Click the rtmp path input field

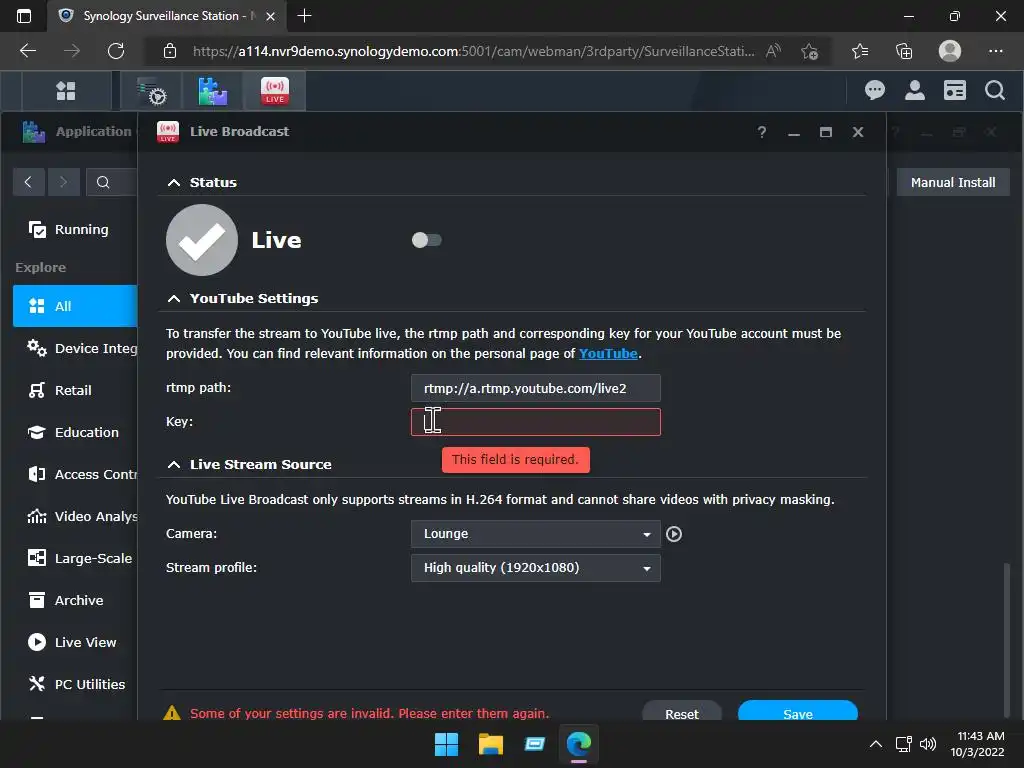pos(536,388)
